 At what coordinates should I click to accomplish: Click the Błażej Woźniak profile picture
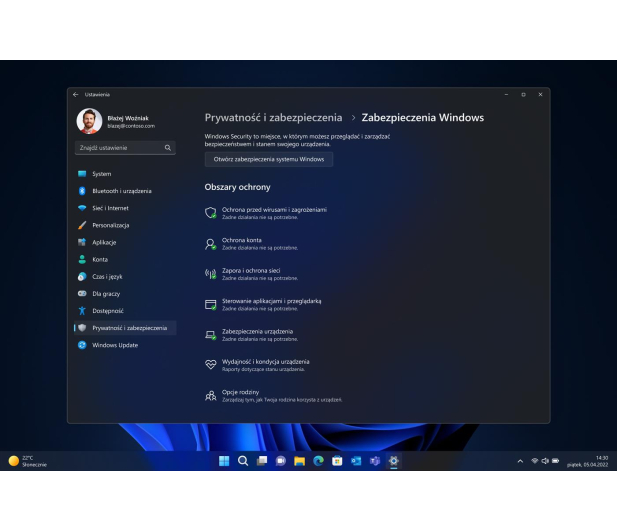pyautogui.click(x=89, y=121)
